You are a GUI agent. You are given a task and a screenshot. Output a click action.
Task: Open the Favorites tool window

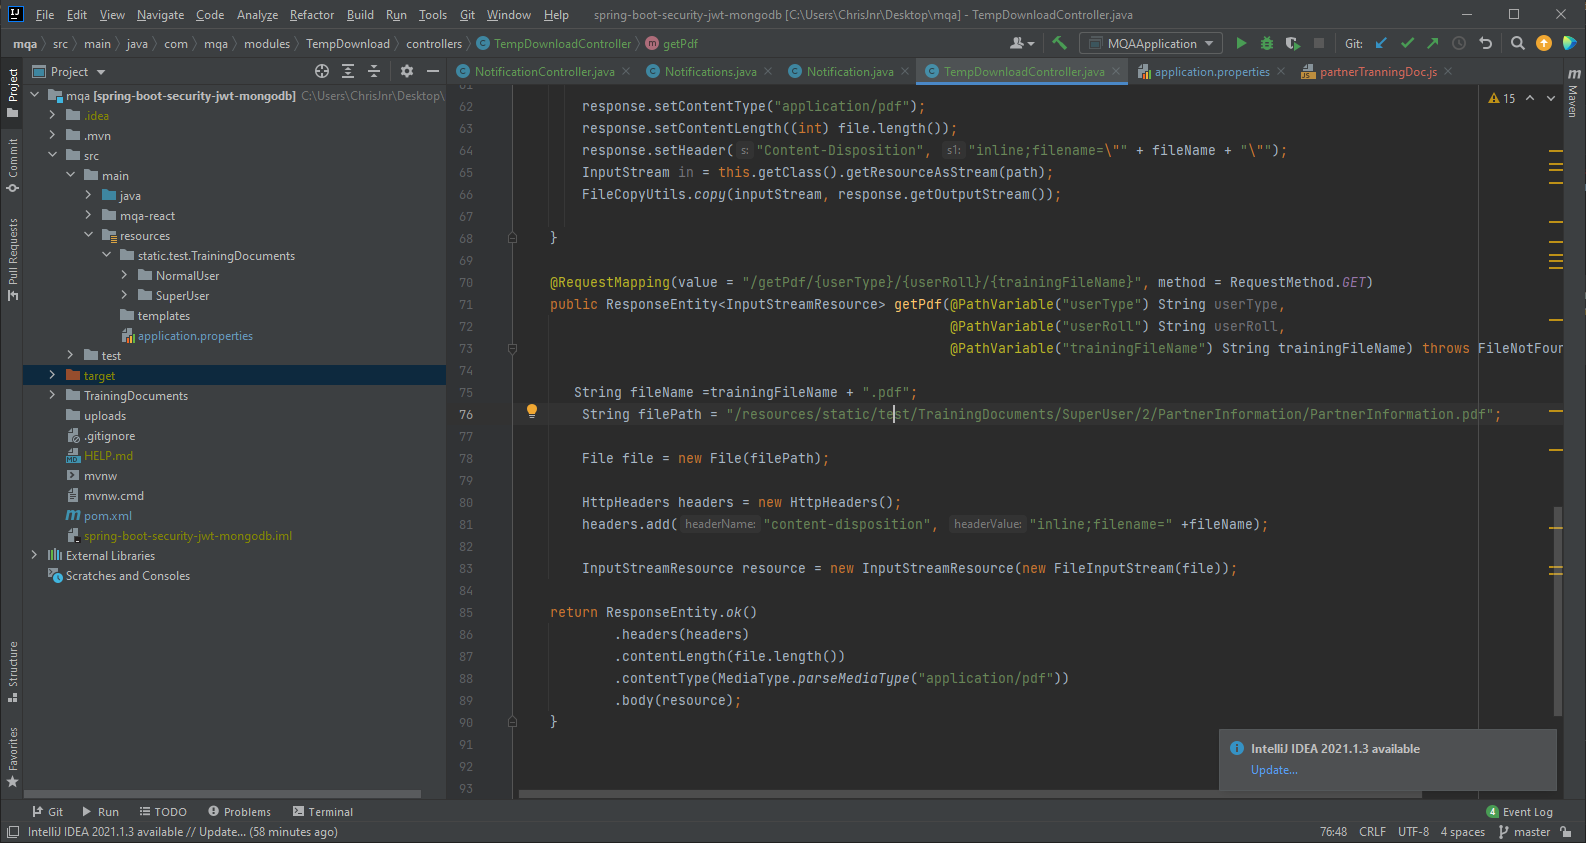click(13, 757)
